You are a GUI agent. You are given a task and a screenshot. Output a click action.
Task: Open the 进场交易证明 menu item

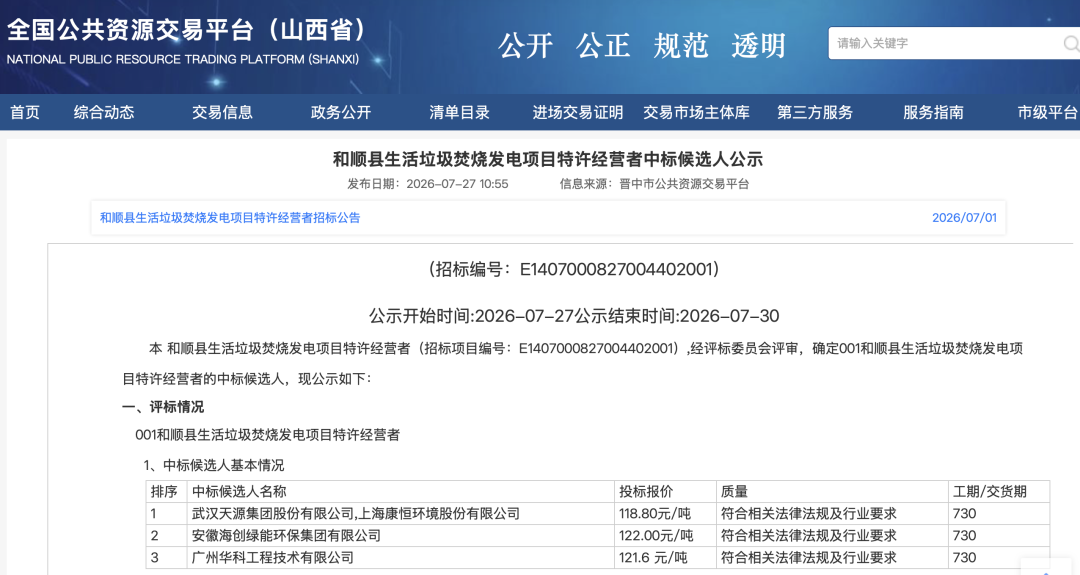(x=578, y=112)
